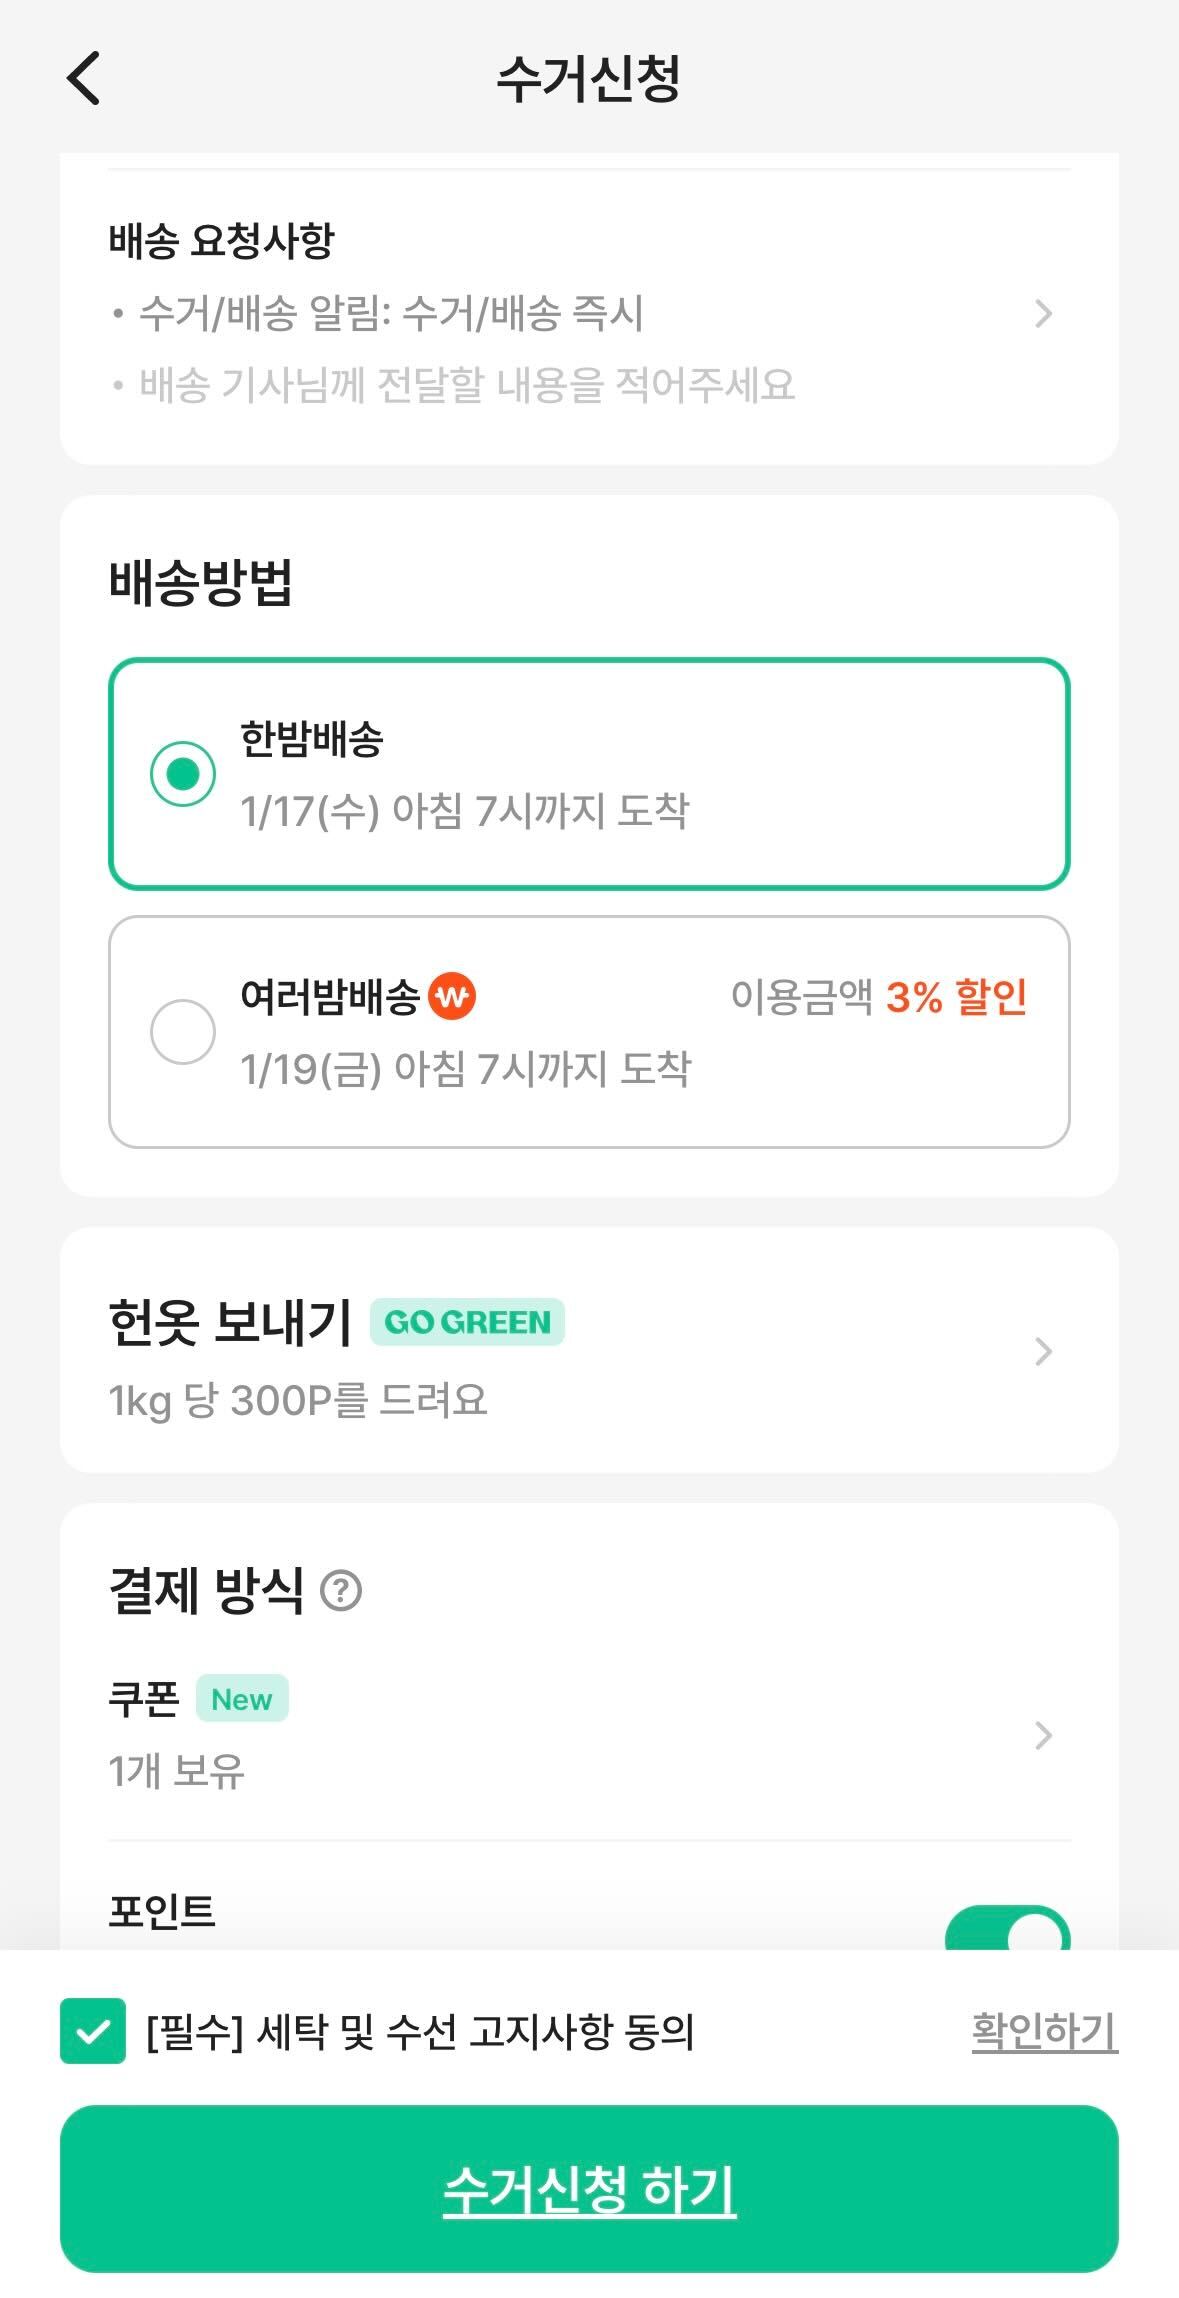Expand 배송 요청사항 chevron
The width and height of the screenshot is (1179, 2298).
pyautogui.click(x=1043, y=314)
